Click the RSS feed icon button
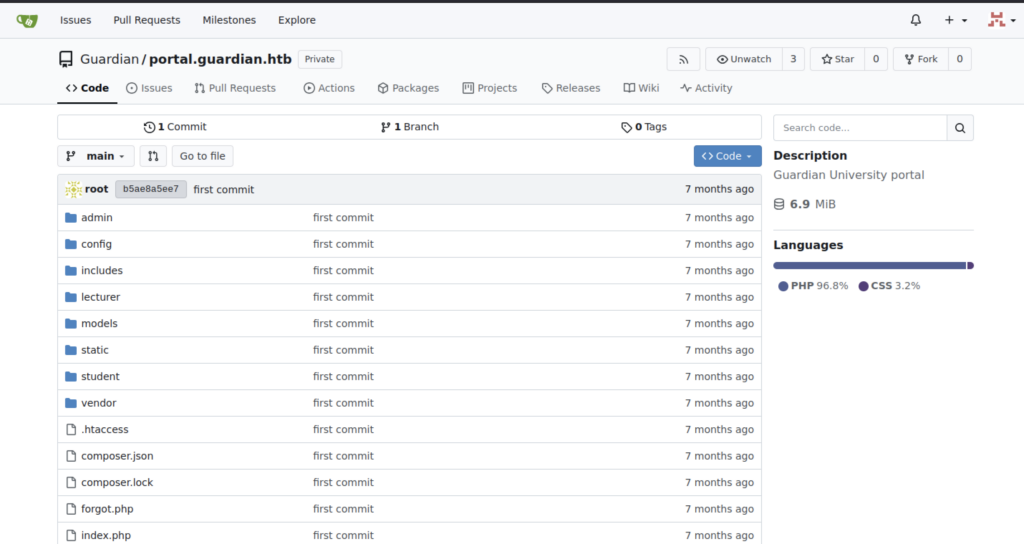The image size is (1024, 544). coord(683,59)
